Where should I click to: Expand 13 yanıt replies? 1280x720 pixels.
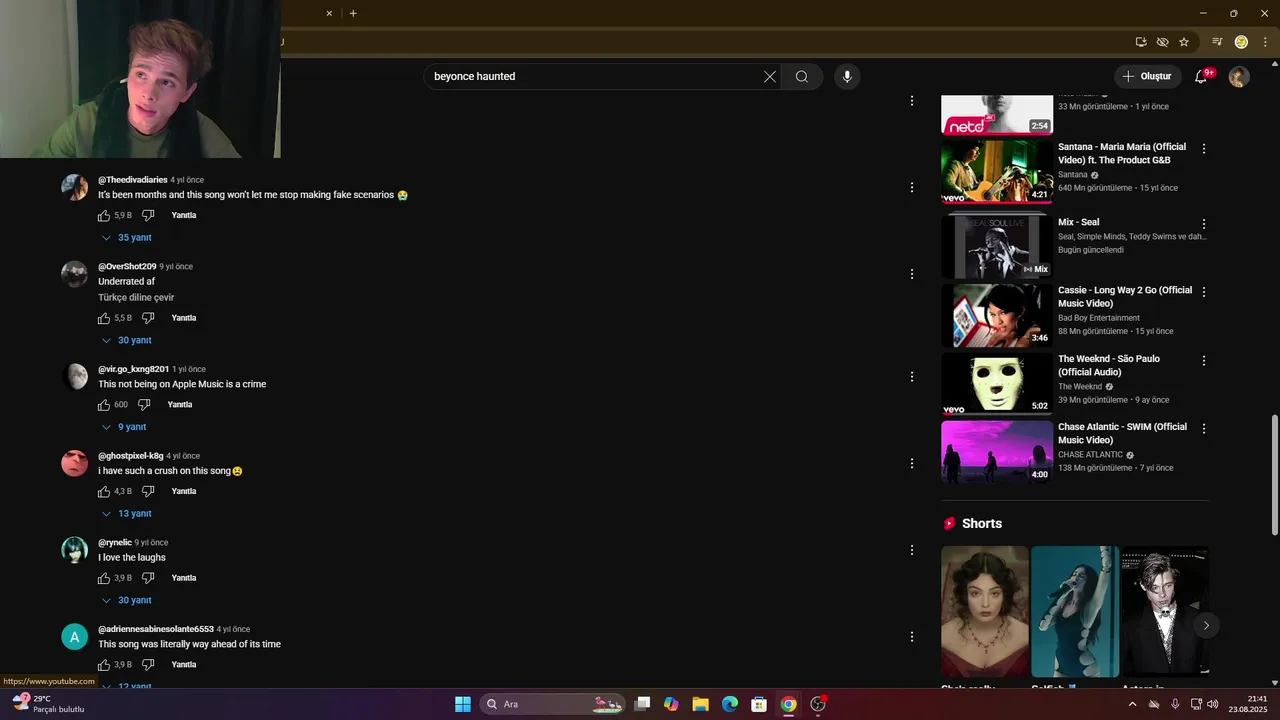point(127,514)
